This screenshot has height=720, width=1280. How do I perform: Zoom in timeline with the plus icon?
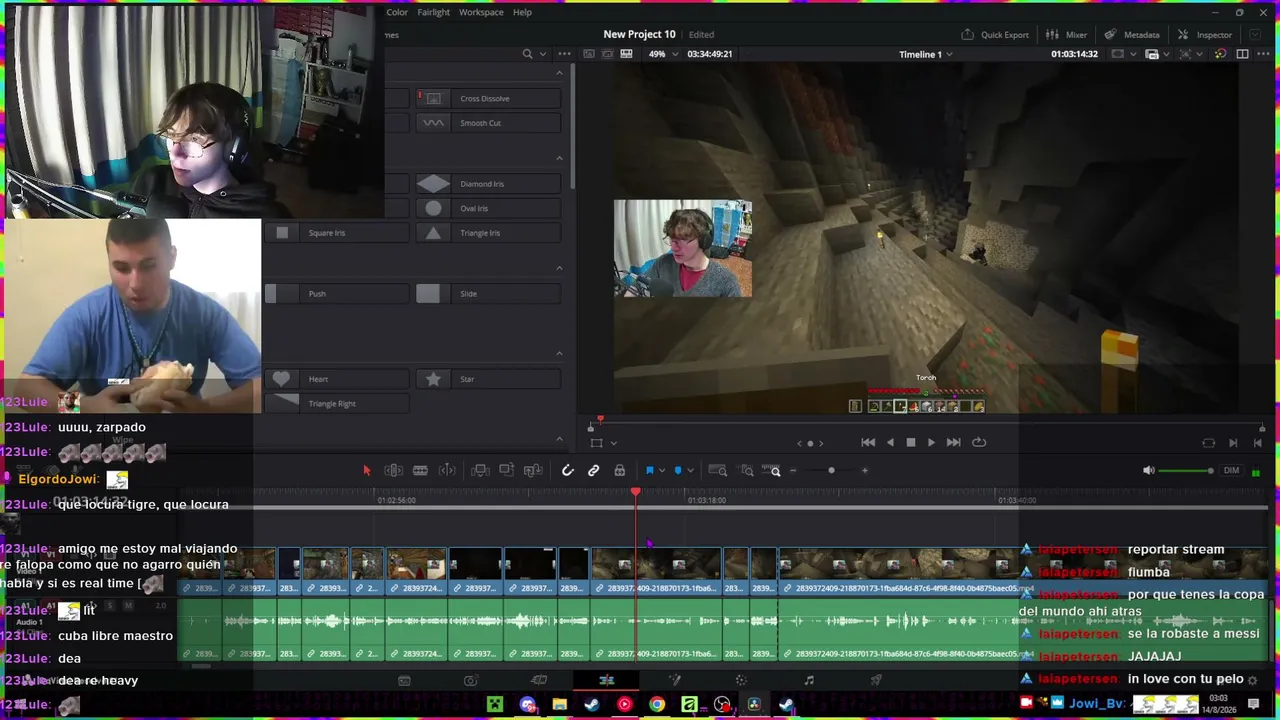point(865,471)
